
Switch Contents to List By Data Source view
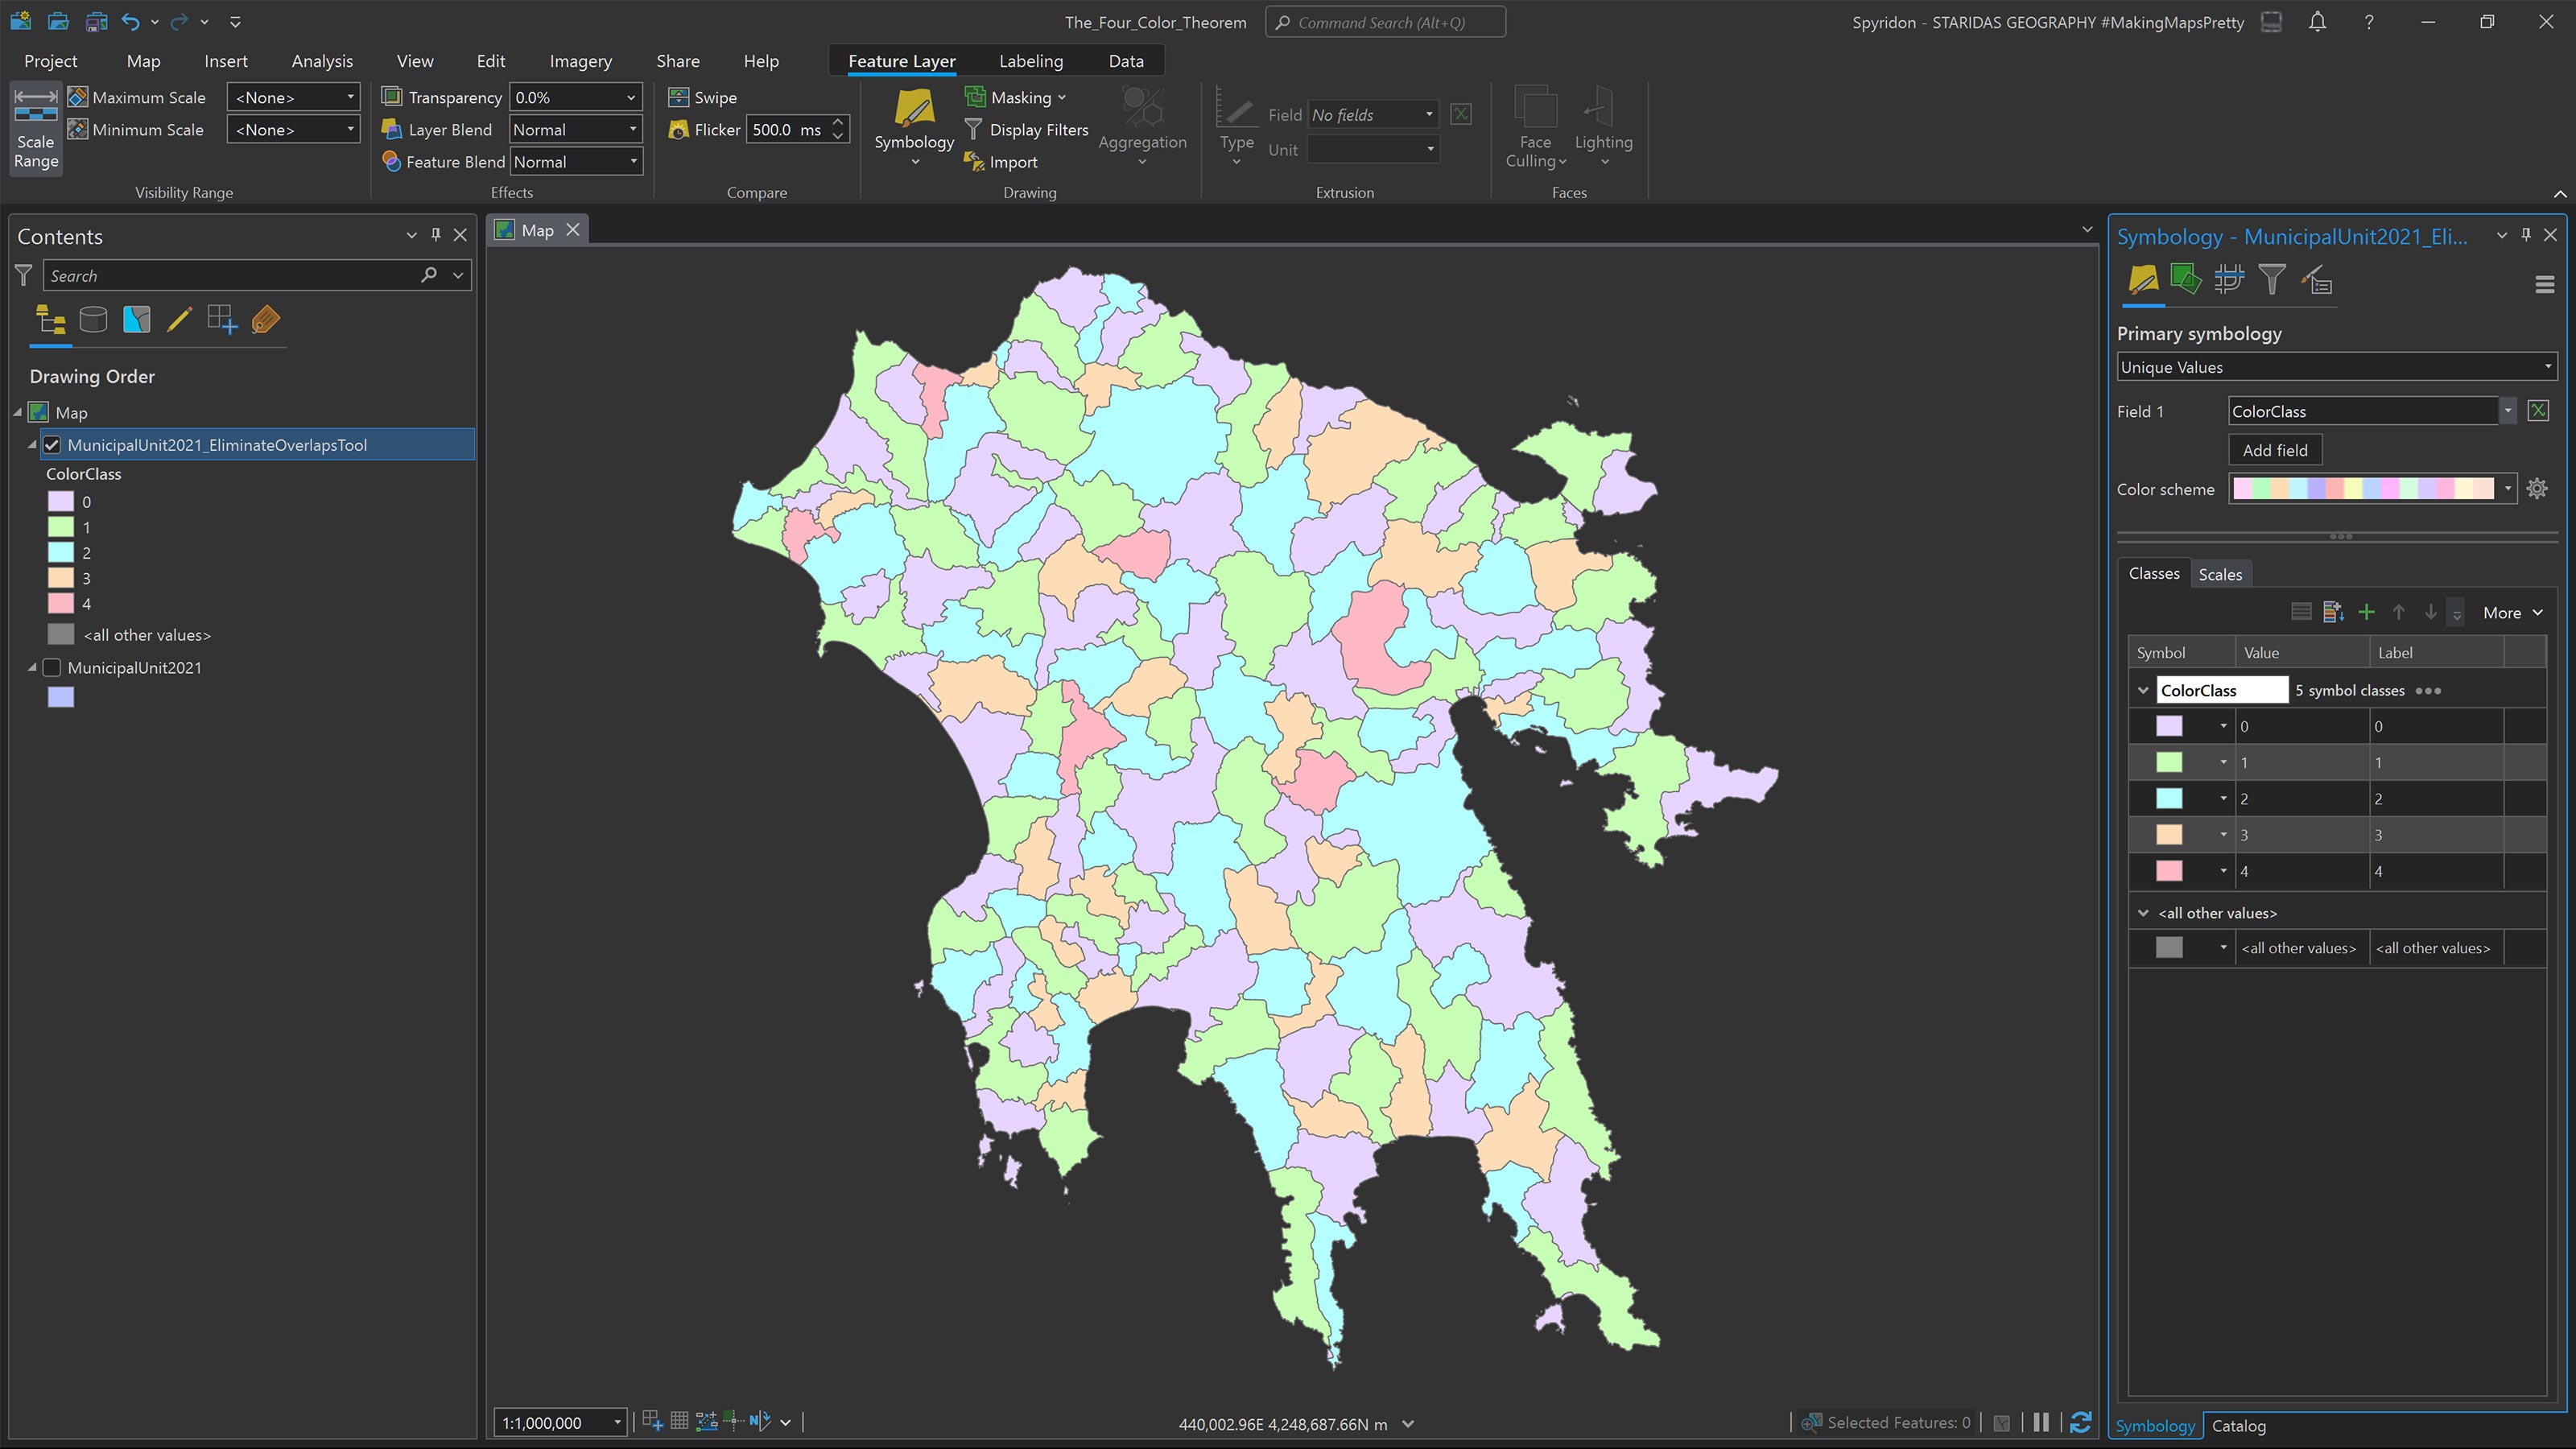pyautogui.click(x=93, y=319)
